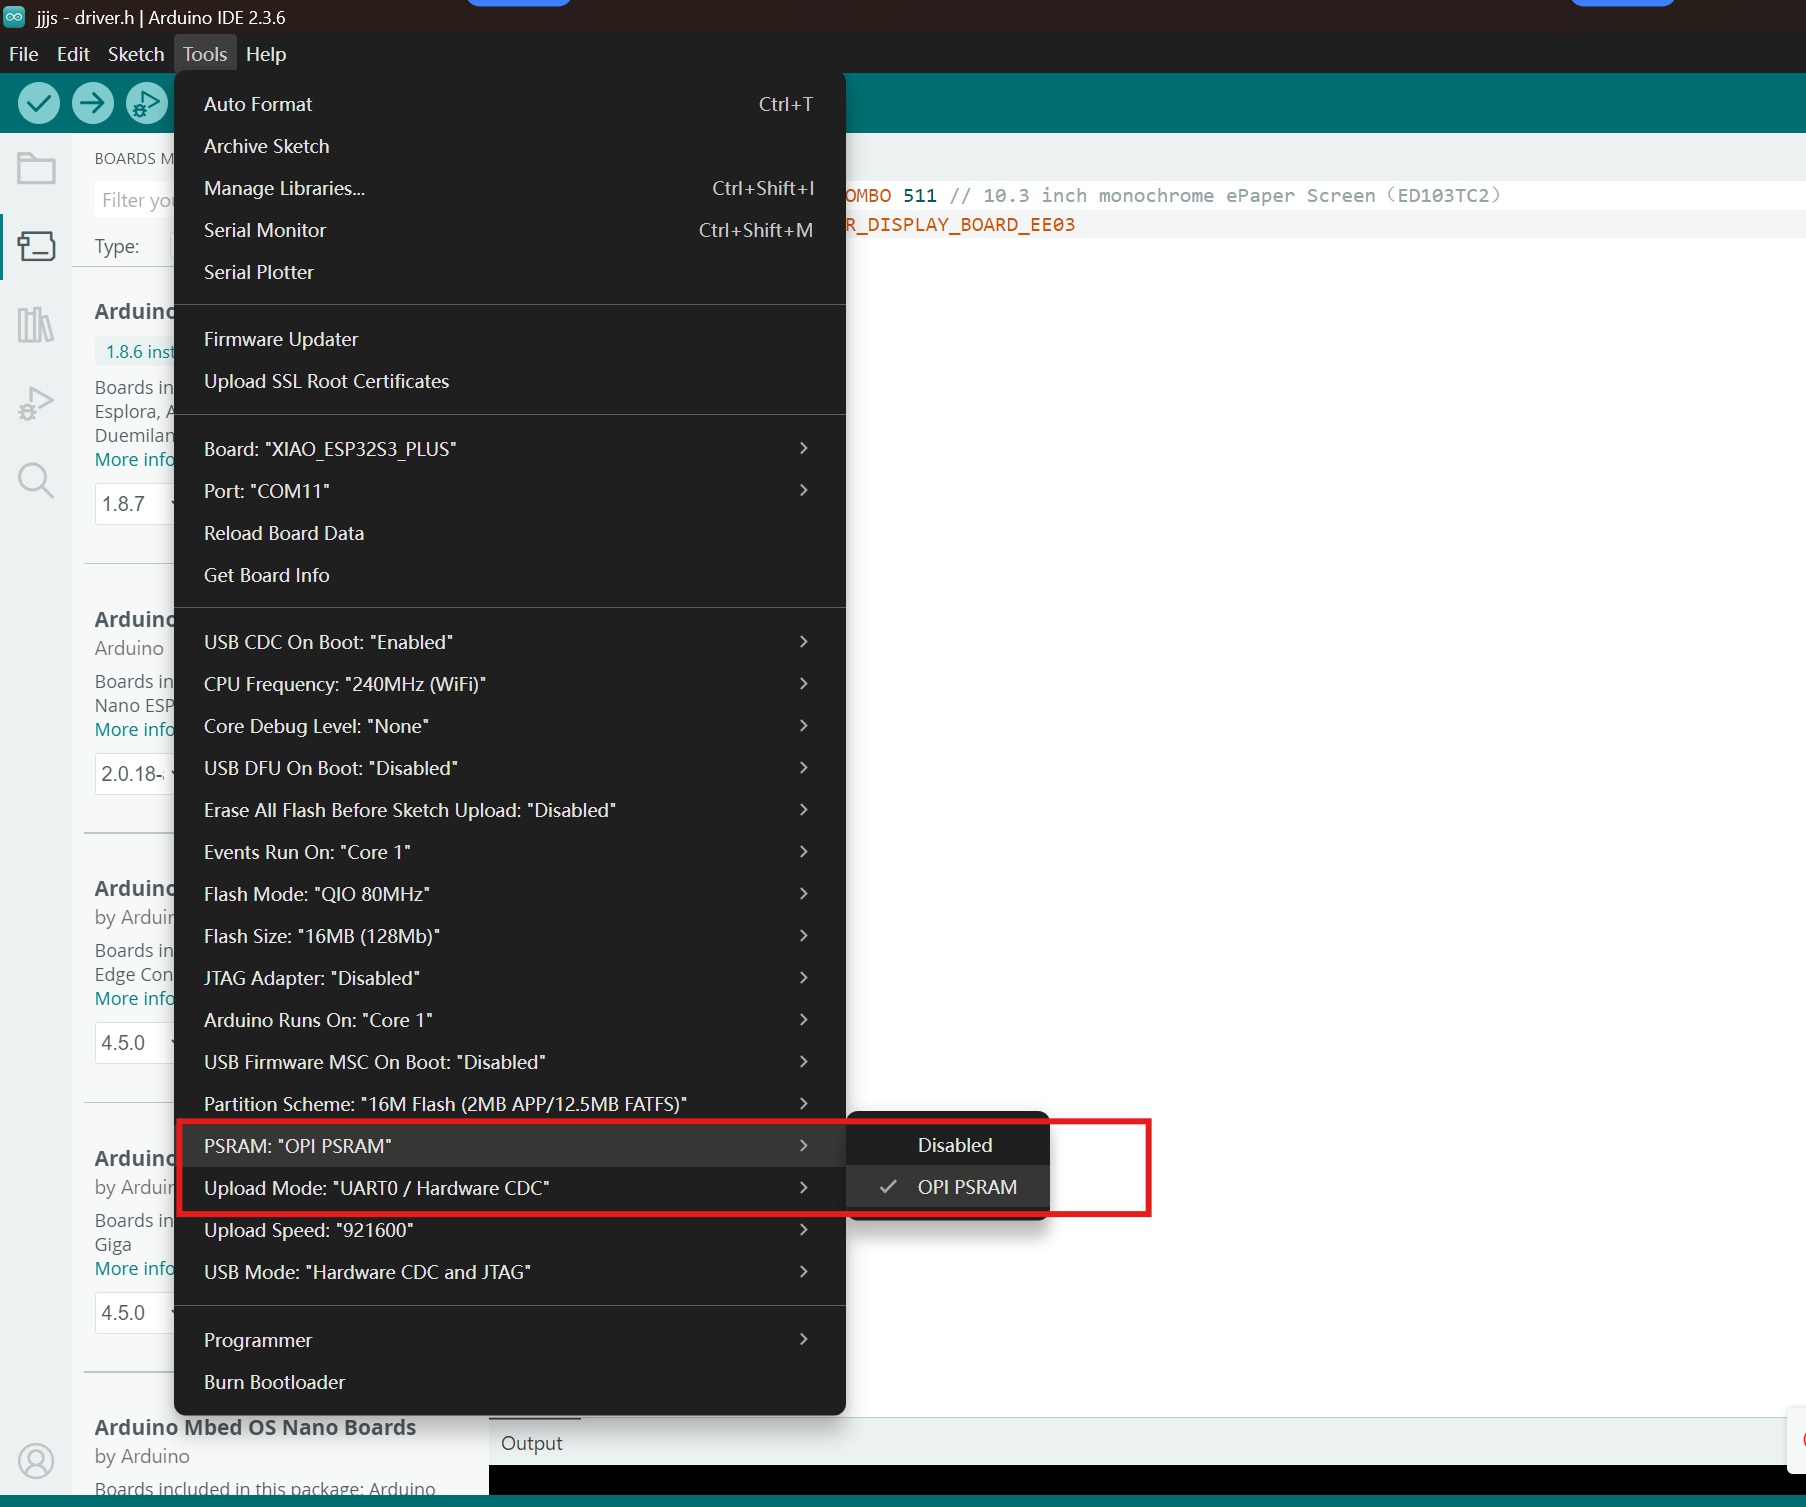Open the Boards Manager sidebar icon

point(36,246)
